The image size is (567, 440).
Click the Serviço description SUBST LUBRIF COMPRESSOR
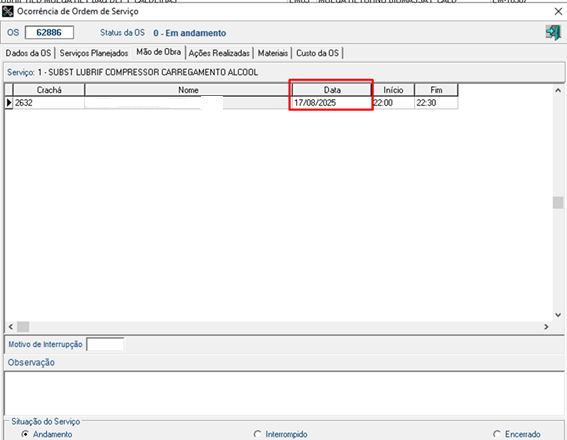[x=148, y=72]
